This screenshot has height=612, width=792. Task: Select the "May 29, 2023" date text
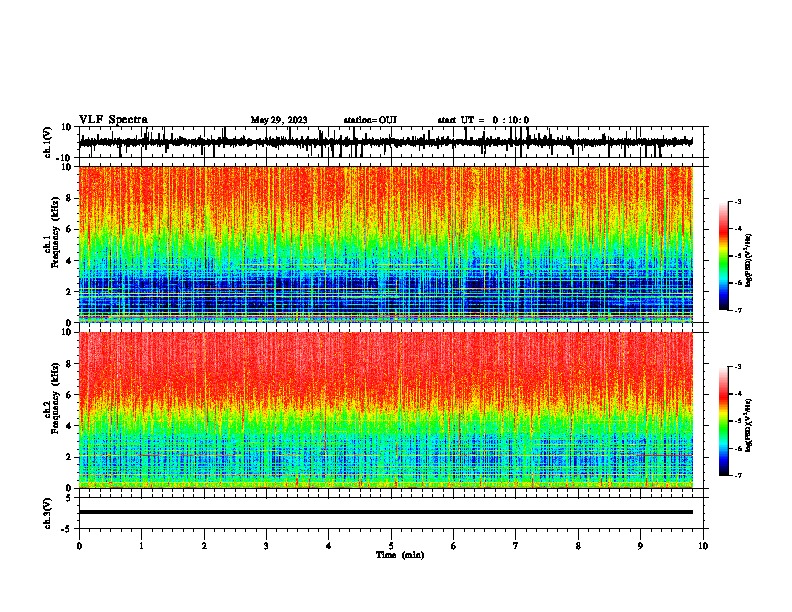[279, 120]
